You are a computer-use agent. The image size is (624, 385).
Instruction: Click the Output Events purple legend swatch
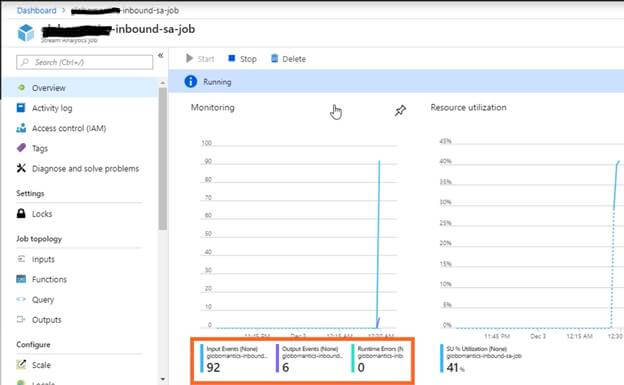[277, 359]
